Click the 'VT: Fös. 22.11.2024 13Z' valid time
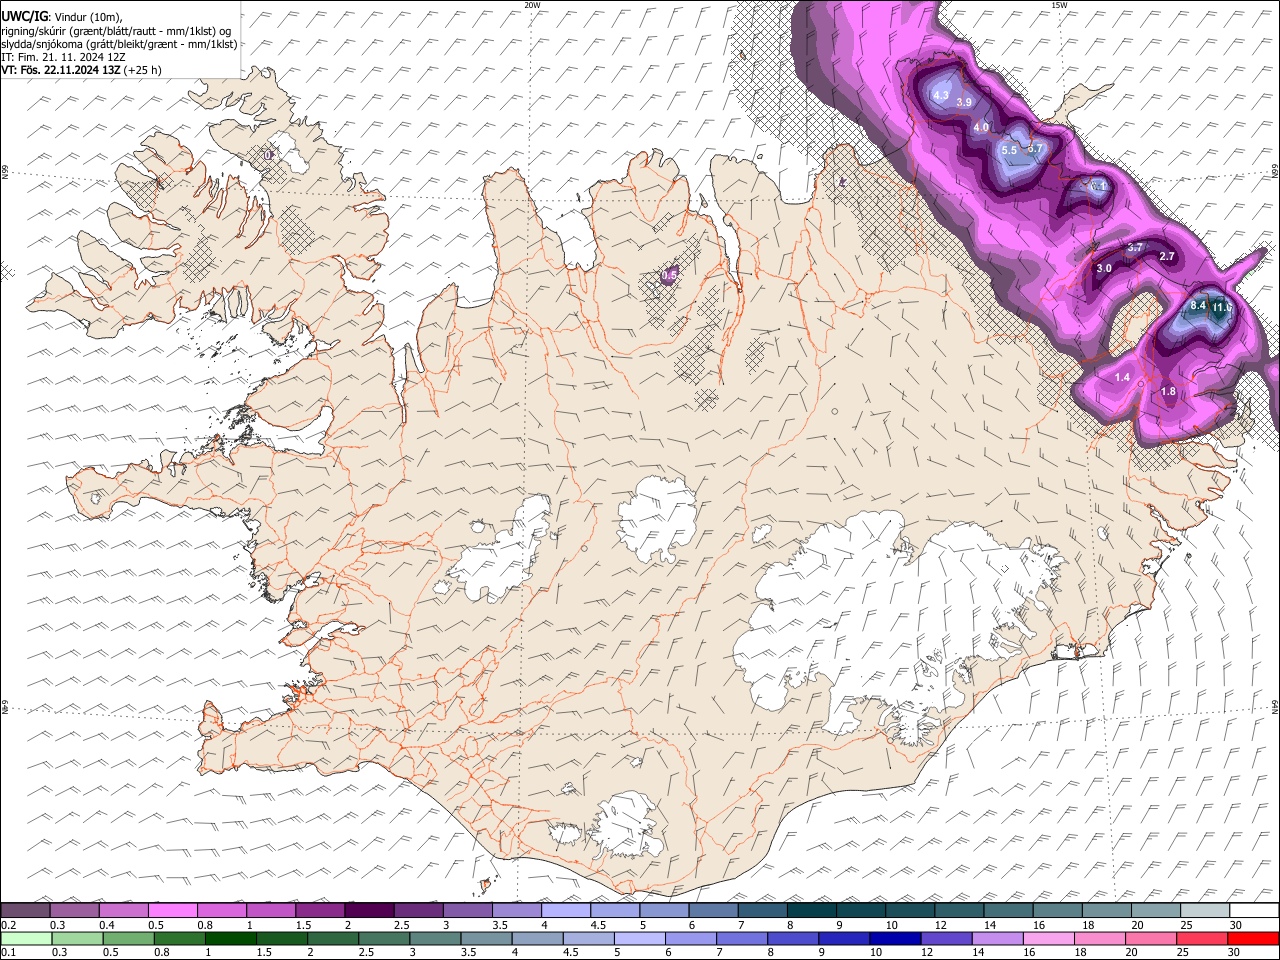The height and width of the screenshot is (960, 1280). (x=61, y=70)
